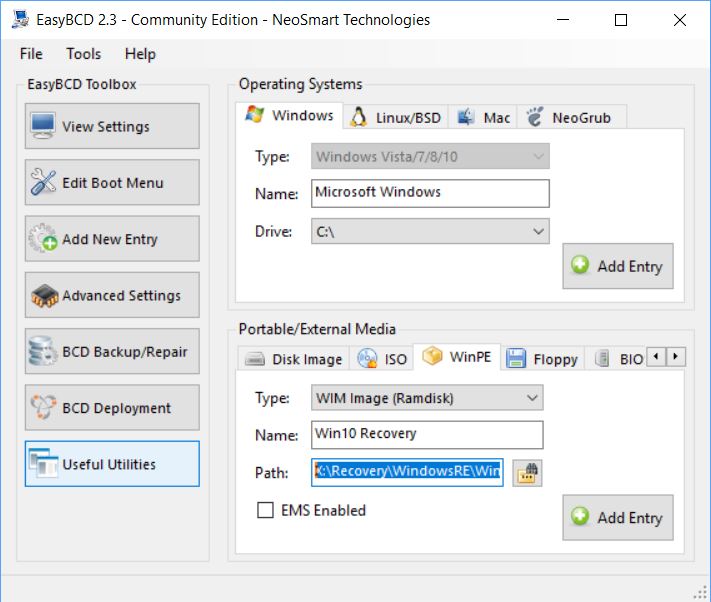The image size is (711, 602).
Task: Click BCD Backup/Repair database icon
Action: tap(42, 351)
